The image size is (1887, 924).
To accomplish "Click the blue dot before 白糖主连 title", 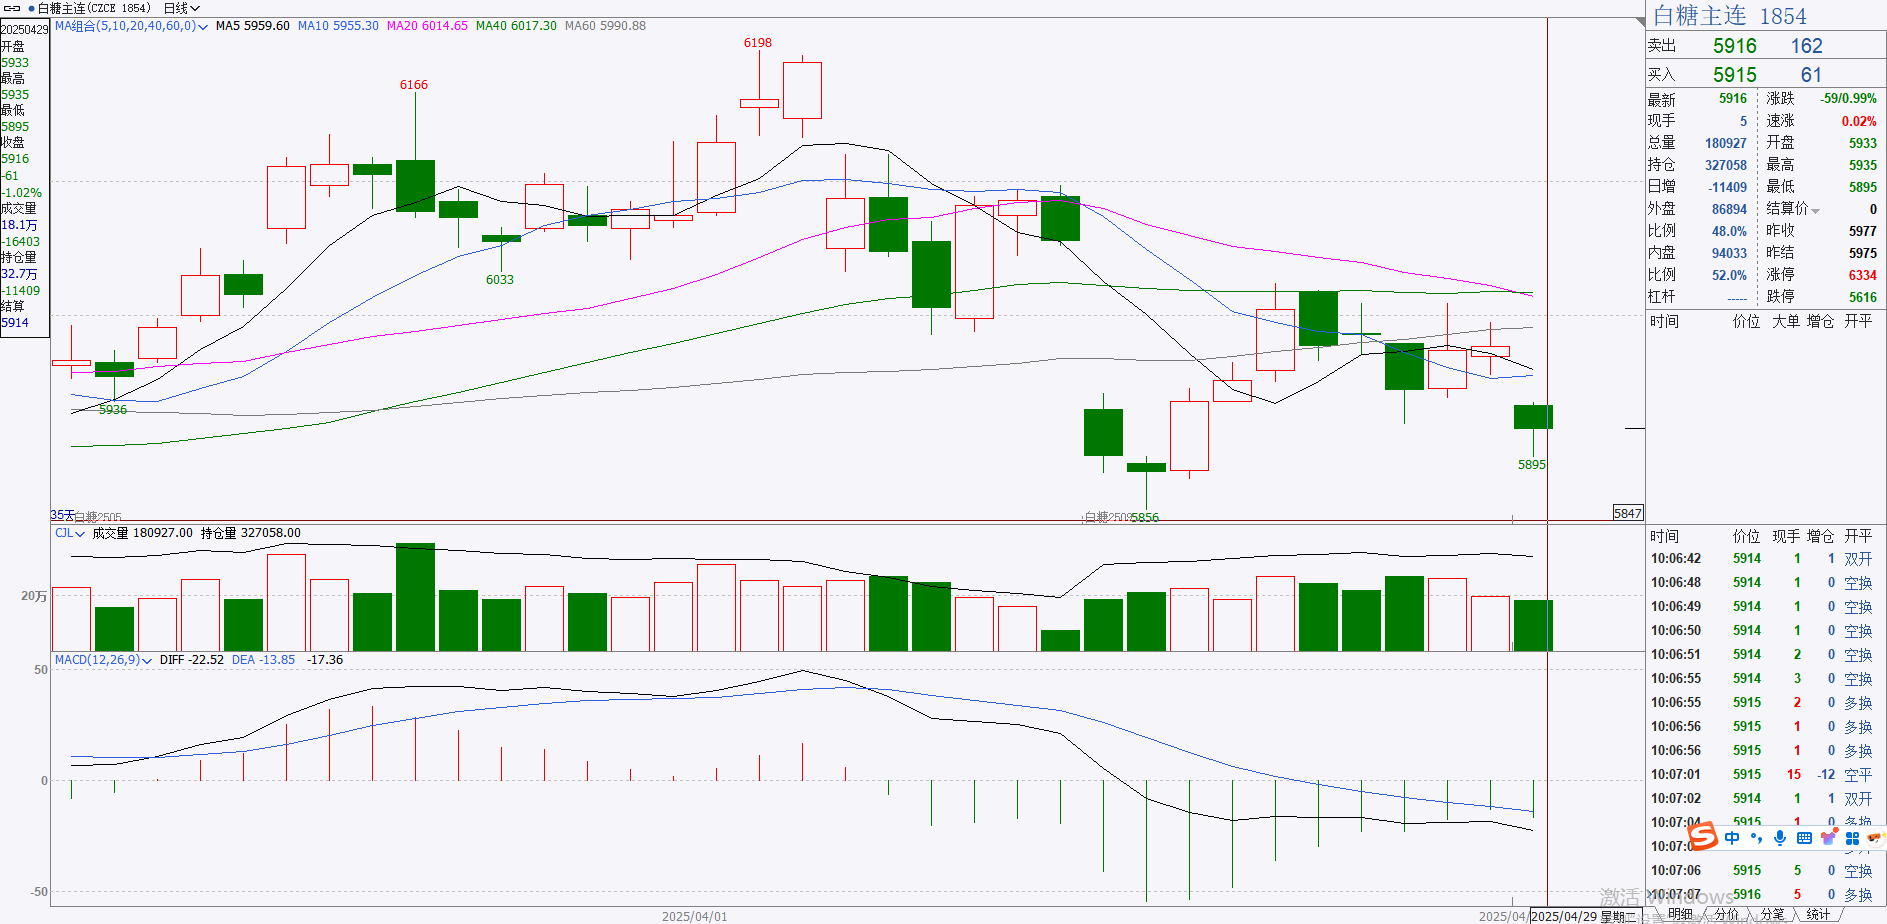I will pos(31,8).
